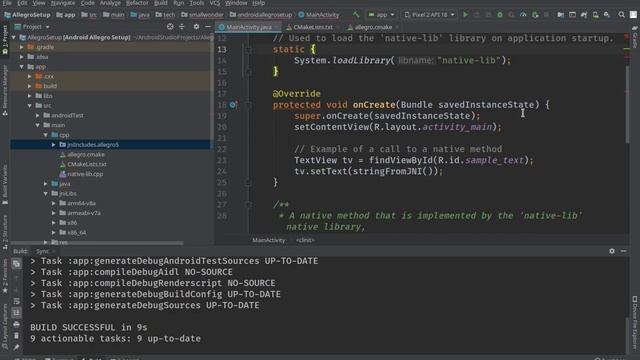Image resolution: width=640 pixels, height=360 pixels.
Task: Click smallwonder breadcrumb in navigation bar
Action: click(203, 15)
